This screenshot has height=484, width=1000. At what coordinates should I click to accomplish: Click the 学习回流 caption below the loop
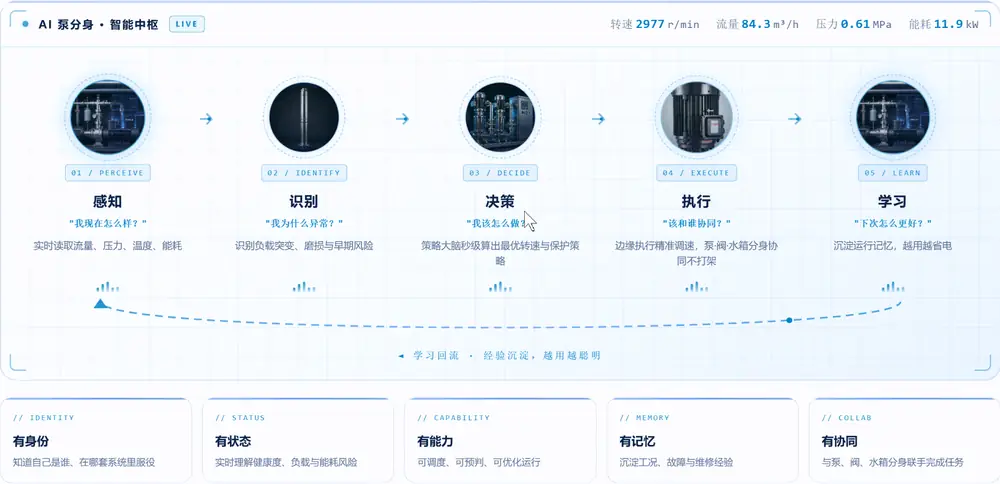499,355
